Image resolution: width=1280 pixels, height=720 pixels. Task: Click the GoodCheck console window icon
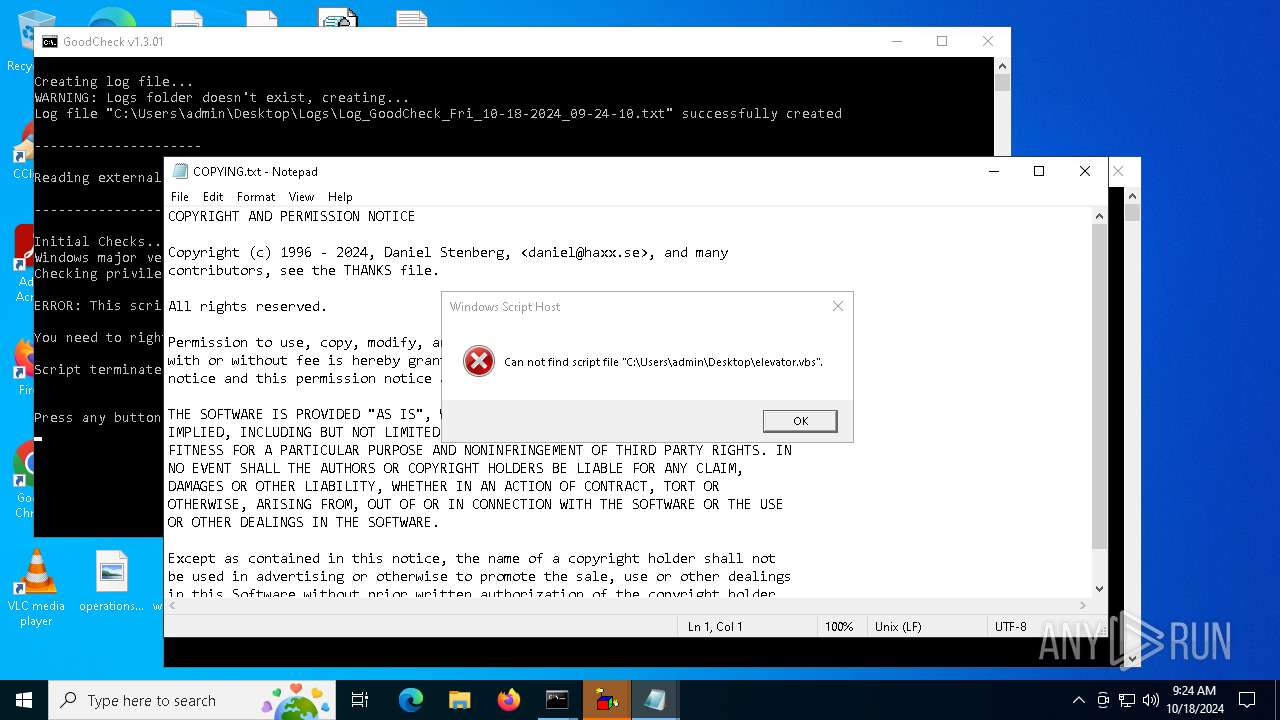click(50, 41)
